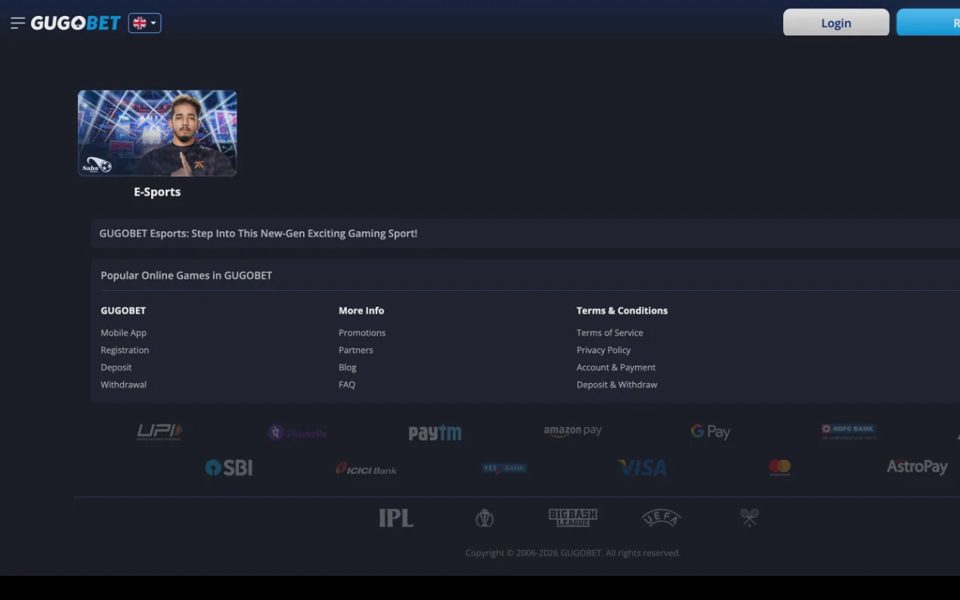Click the SBI bank logo
This screenshot has width=960, height=600.
click(x=228, y=468)
